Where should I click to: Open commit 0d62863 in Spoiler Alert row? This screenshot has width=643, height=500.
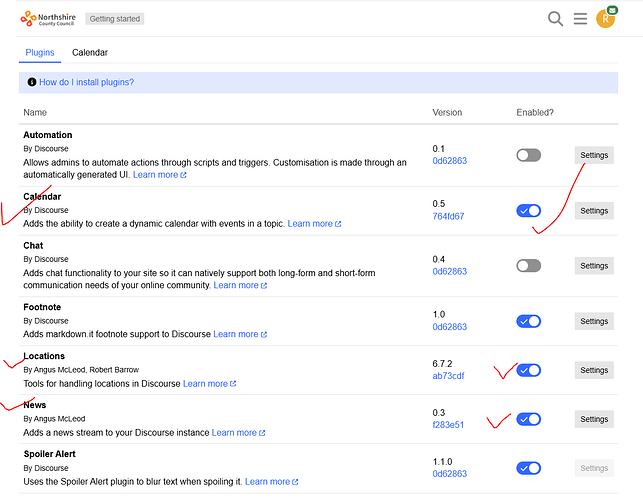pyautogui.click(x=449, y=474)
